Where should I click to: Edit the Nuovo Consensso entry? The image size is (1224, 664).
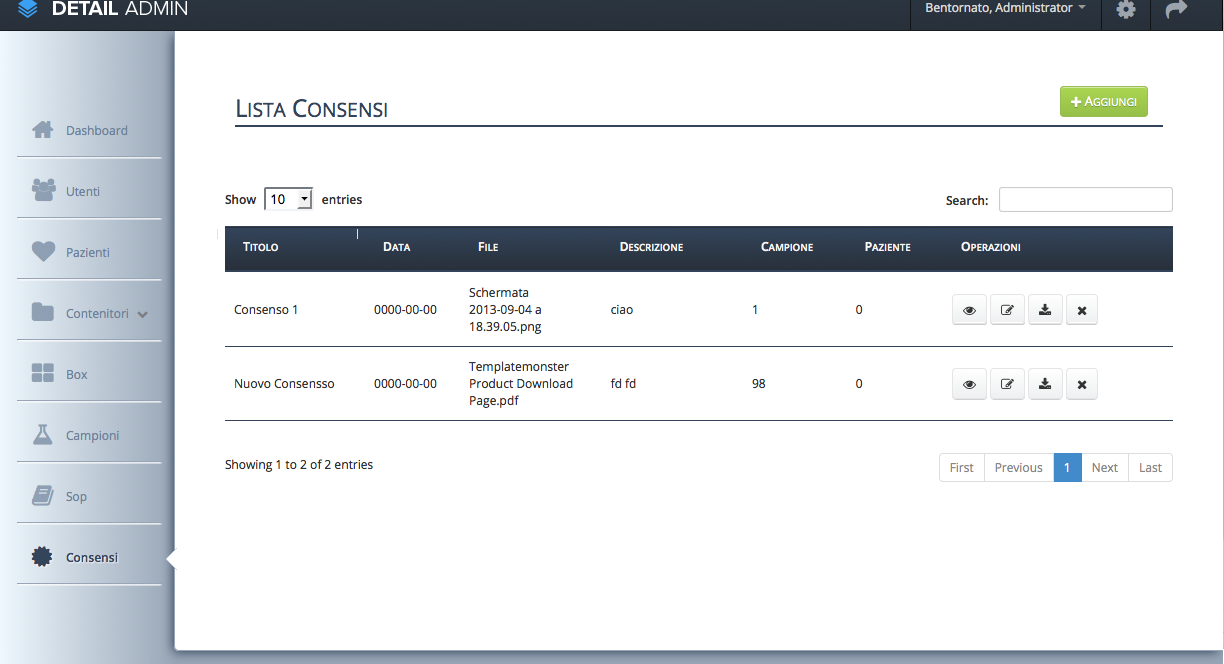(1007, 384)
